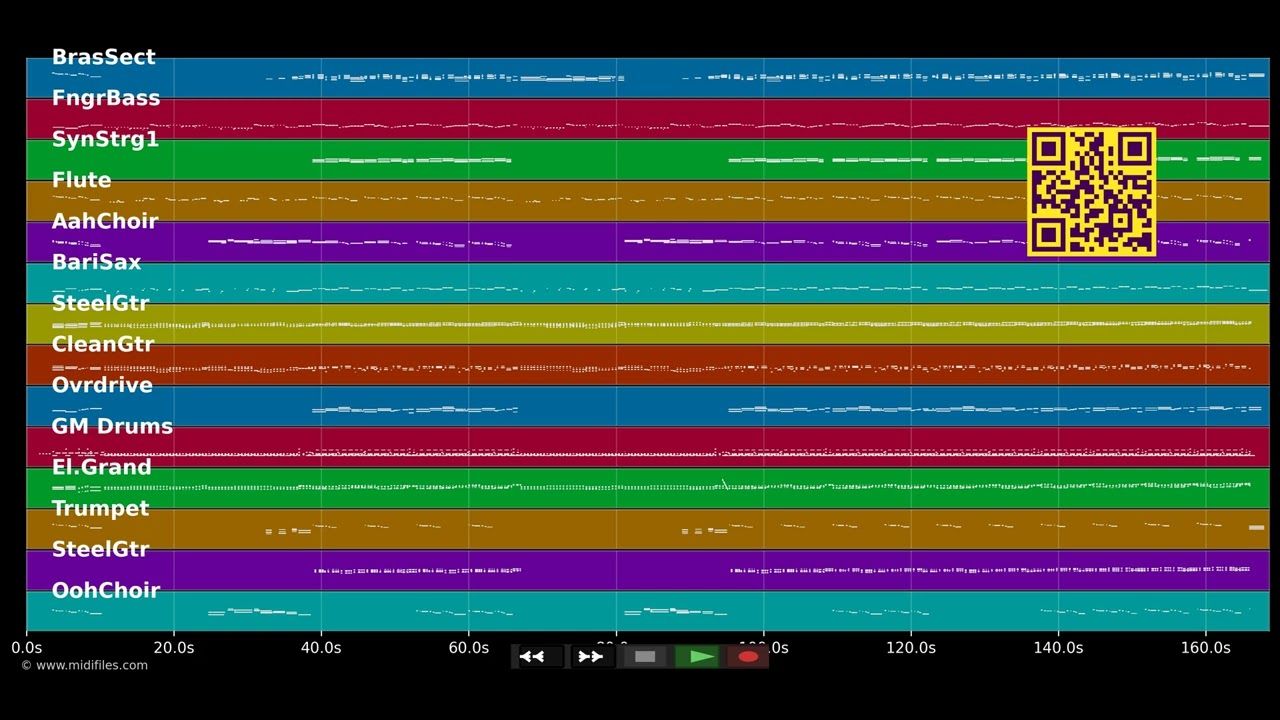Select the BrasSect track label

pyautogui.click(x=103, y=57)
